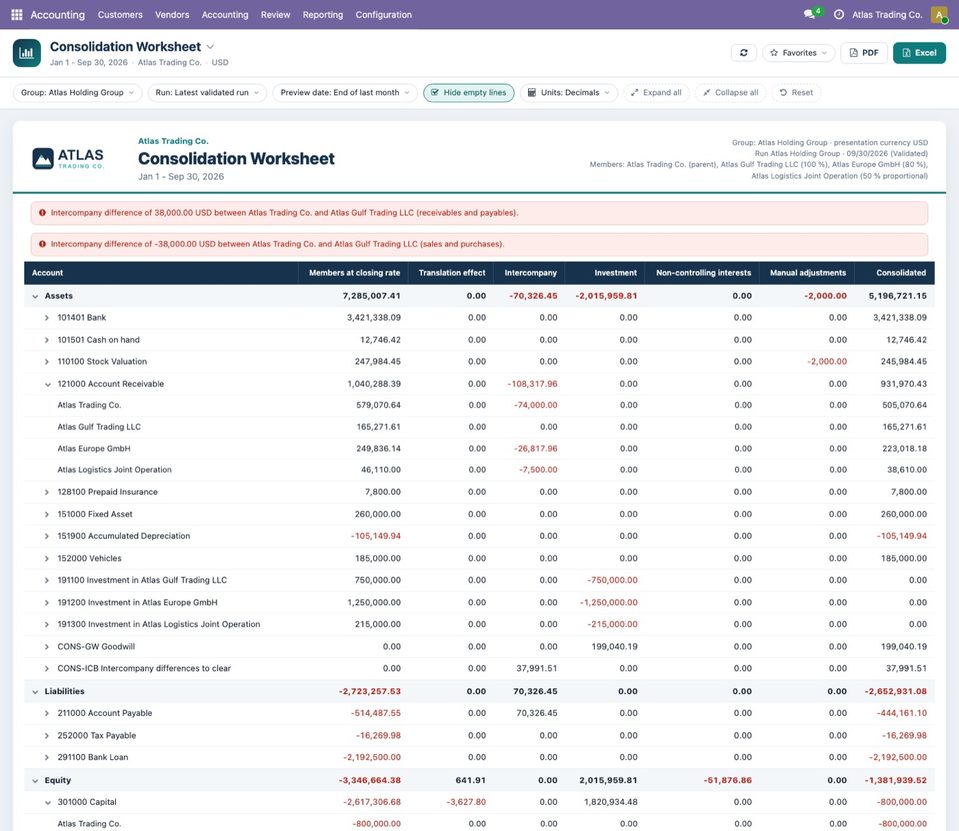
Task: Click the refresh report button
Action: click(744, 53)
